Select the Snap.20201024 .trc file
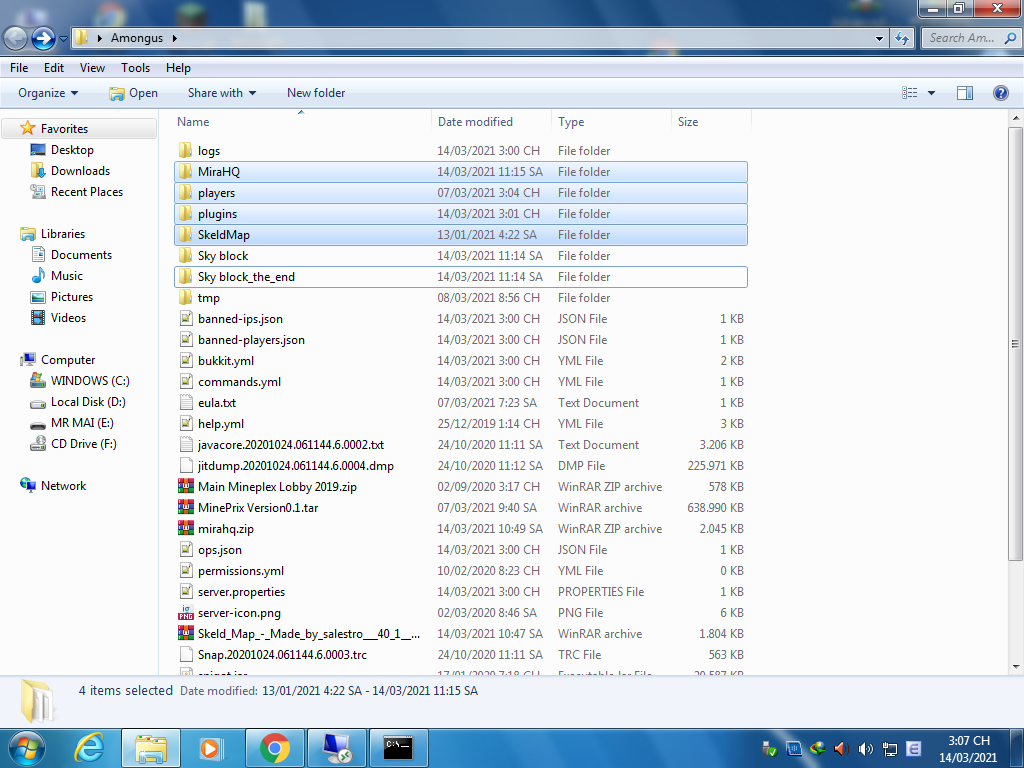1024x768 pixels. [460, 654]
